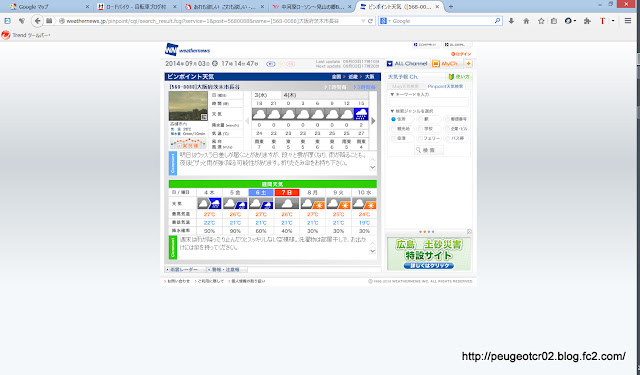Click the red T toolbar icon
Screen dimensions: 640x375
(x=602, y=21)
